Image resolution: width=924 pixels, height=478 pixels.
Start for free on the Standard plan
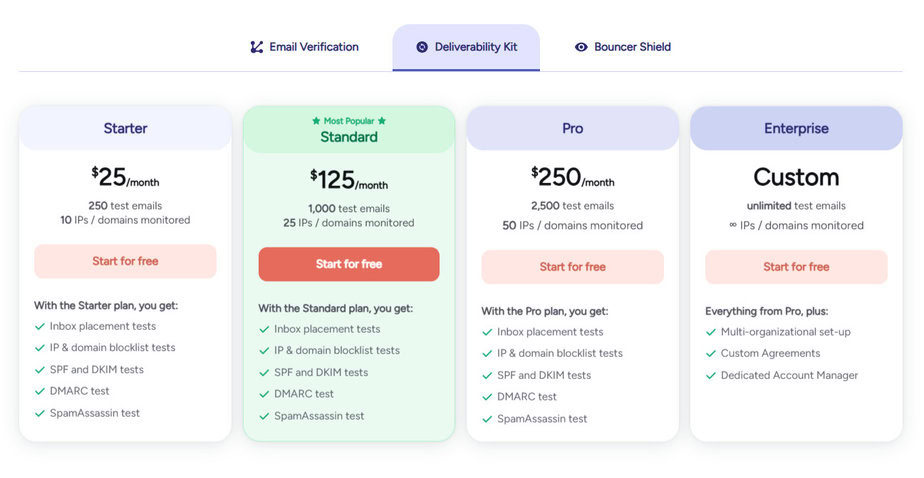[x=349, y=264]
